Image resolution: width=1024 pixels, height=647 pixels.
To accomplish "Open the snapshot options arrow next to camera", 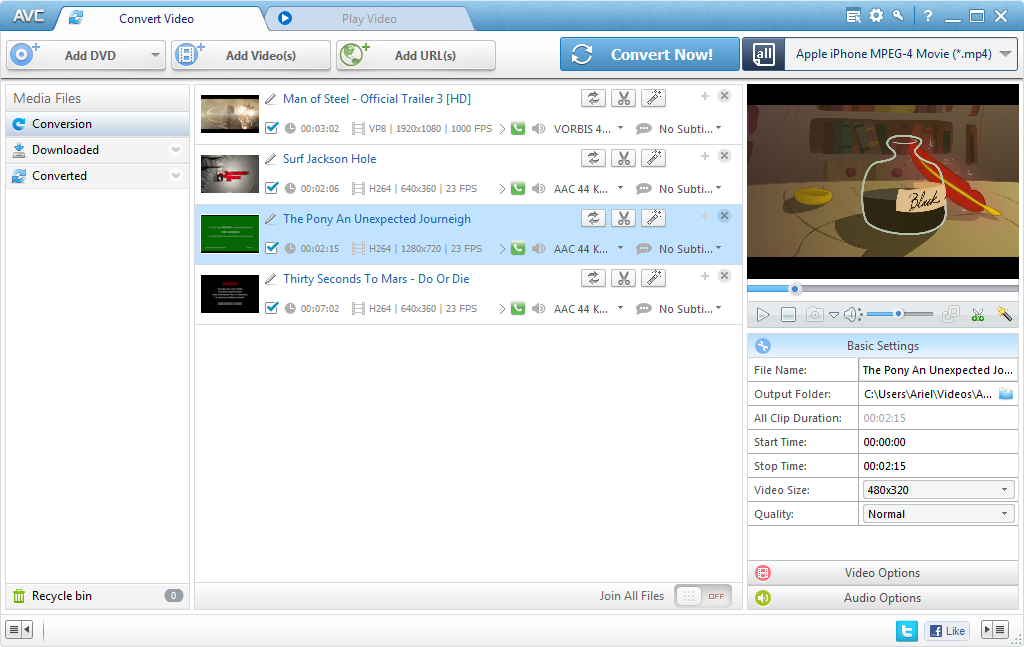I will 834,315.
